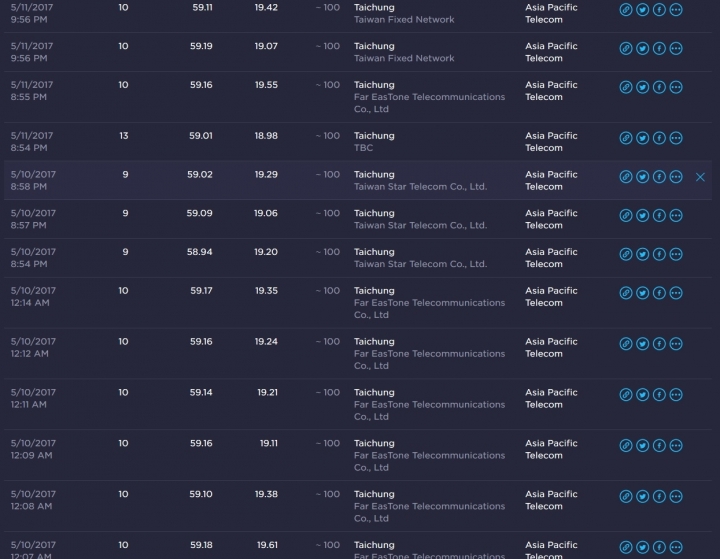Viewport: 720px width, 559px height.
Task: Share 5/11/2017 8:54 PM TBC result on Twitter
Action: tap(642, 138)
